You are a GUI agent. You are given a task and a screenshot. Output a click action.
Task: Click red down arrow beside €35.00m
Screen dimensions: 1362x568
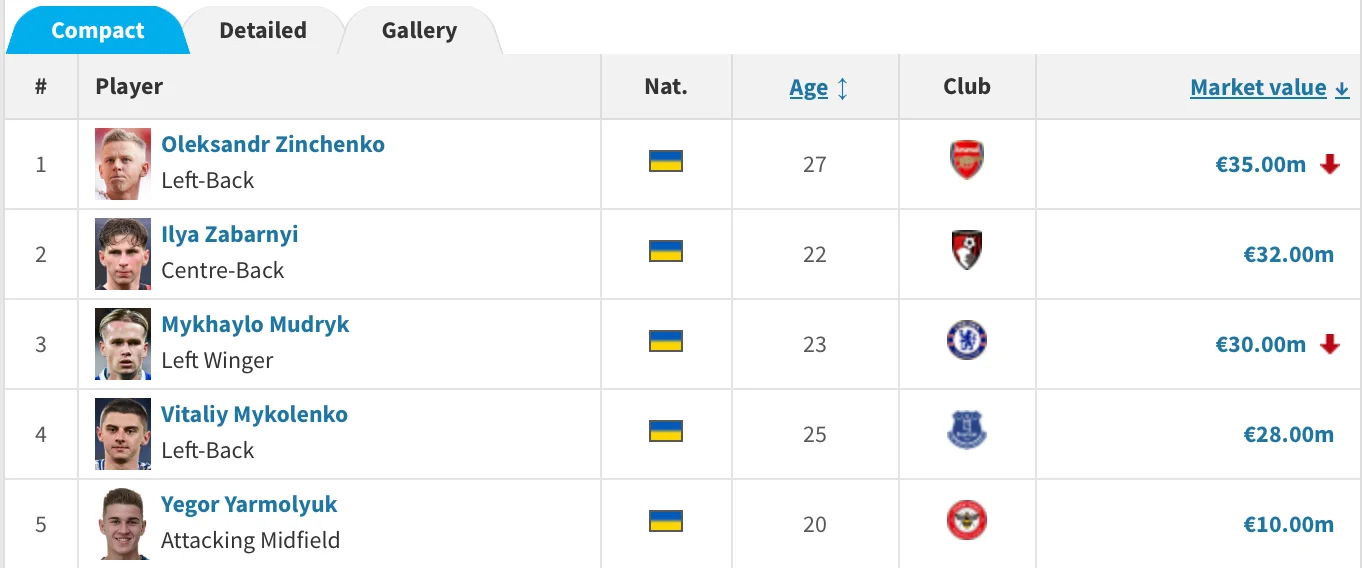(x=1329, y=165)
